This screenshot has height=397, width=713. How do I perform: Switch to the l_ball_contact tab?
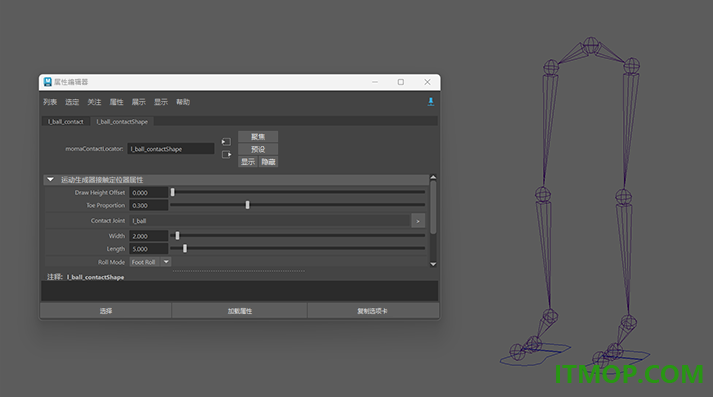[66, 121]
